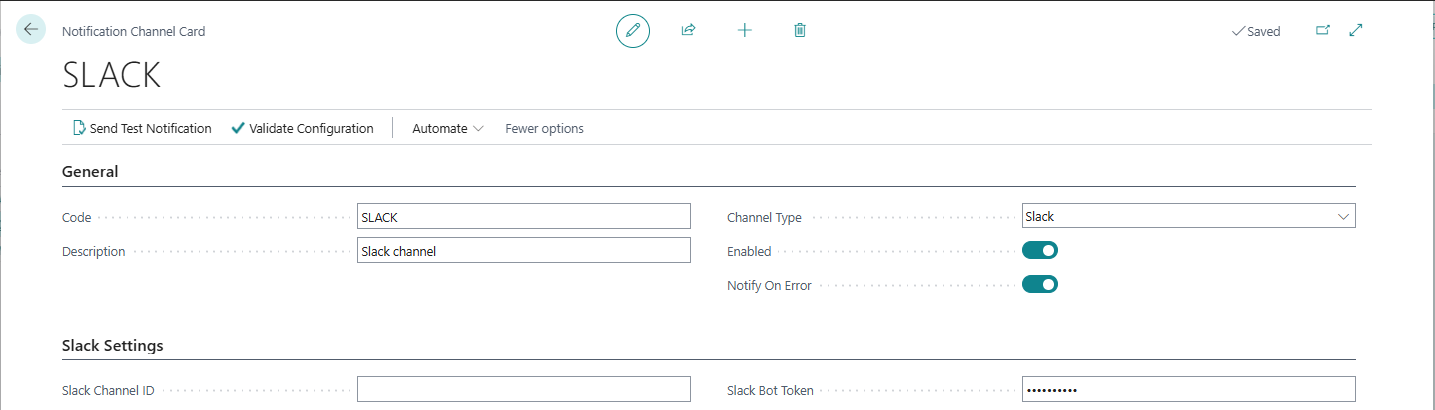Click the Slack Bot Token field
This screenshot has height=410, width=1435.
tap(1188, 389)
